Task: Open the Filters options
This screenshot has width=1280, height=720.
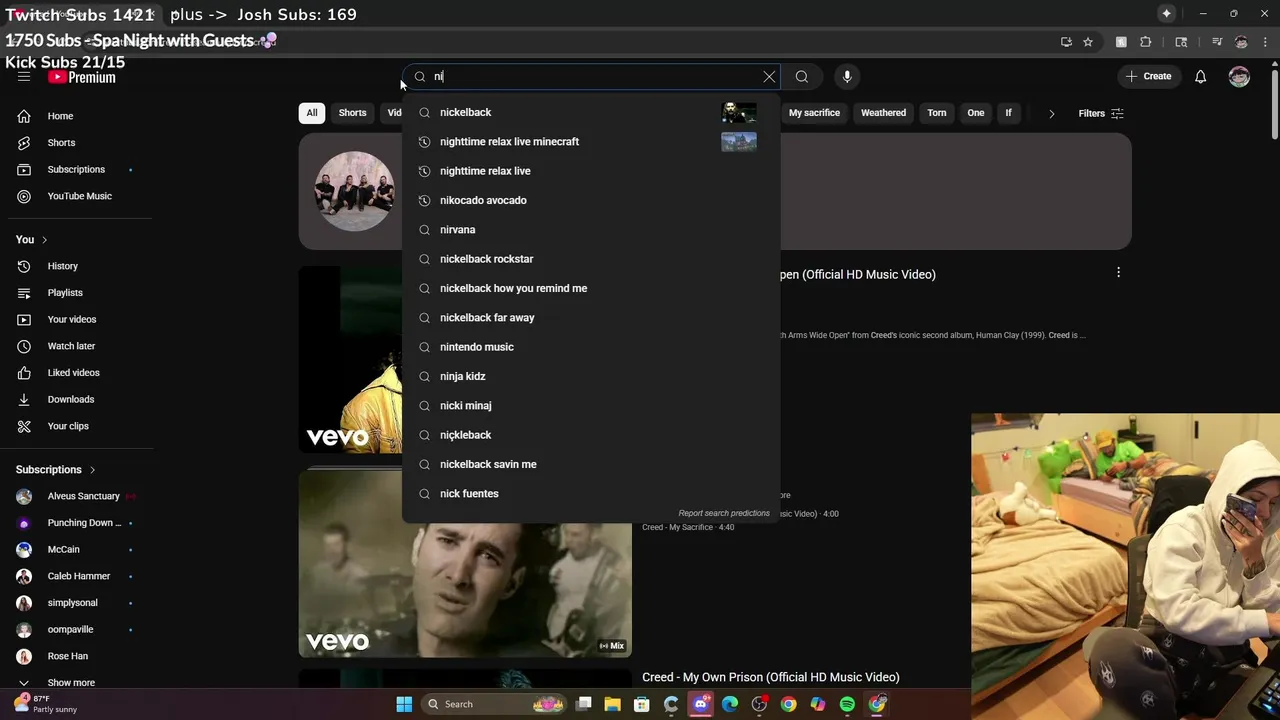Action: point(1101,114)
